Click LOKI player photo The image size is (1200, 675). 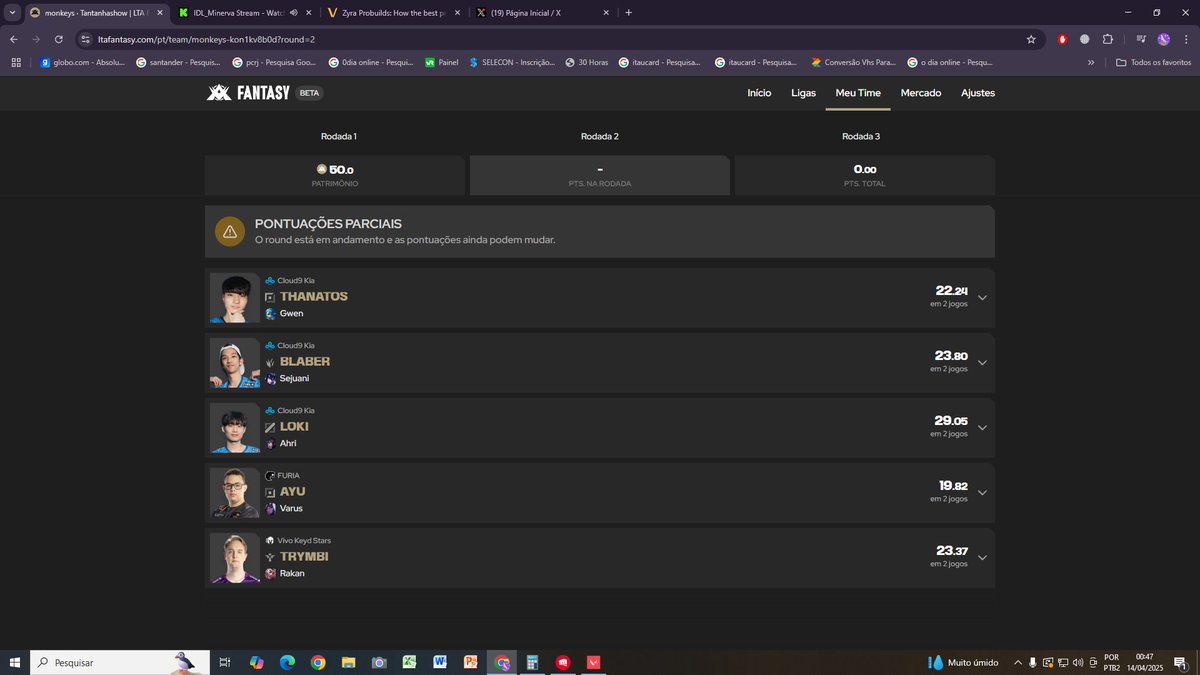235,428
